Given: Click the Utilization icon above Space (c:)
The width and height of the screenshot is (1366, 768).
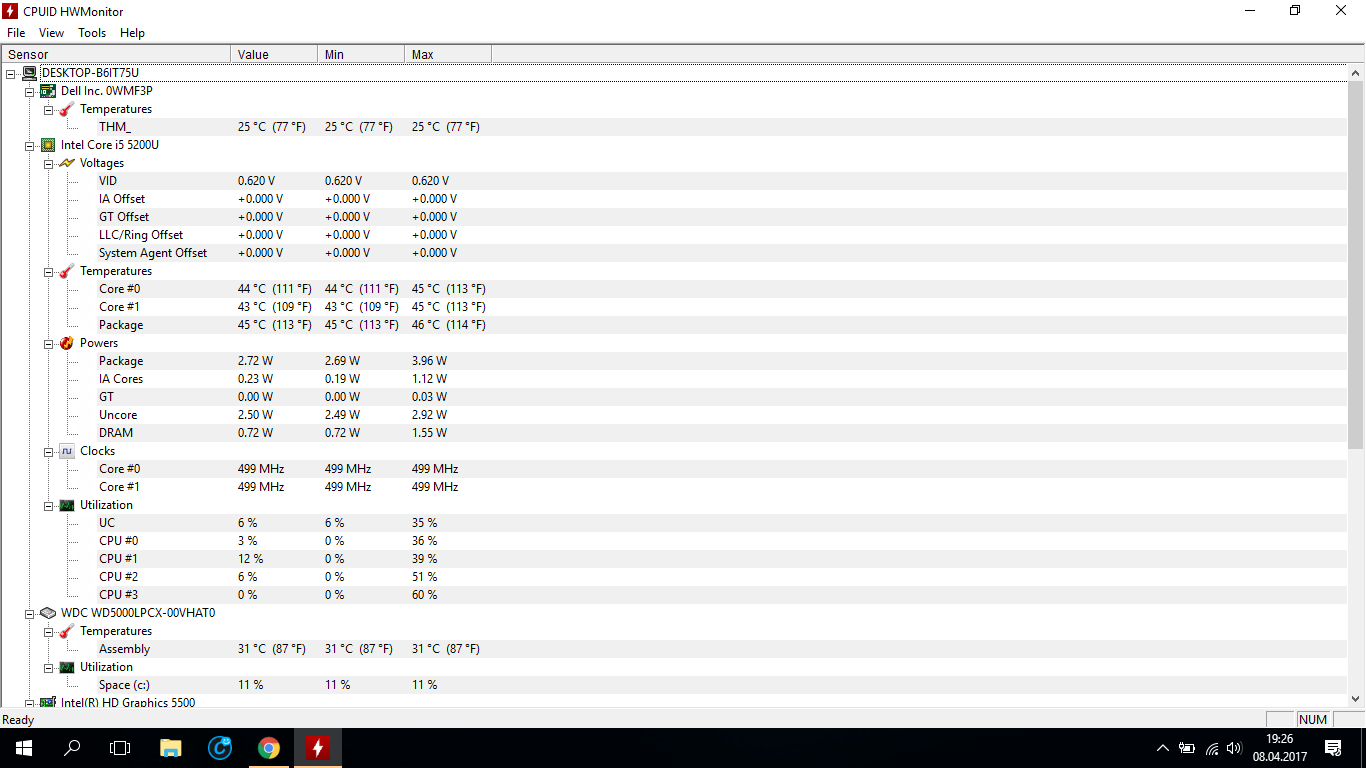Looking at the screenshot, I should coord(67,667).
